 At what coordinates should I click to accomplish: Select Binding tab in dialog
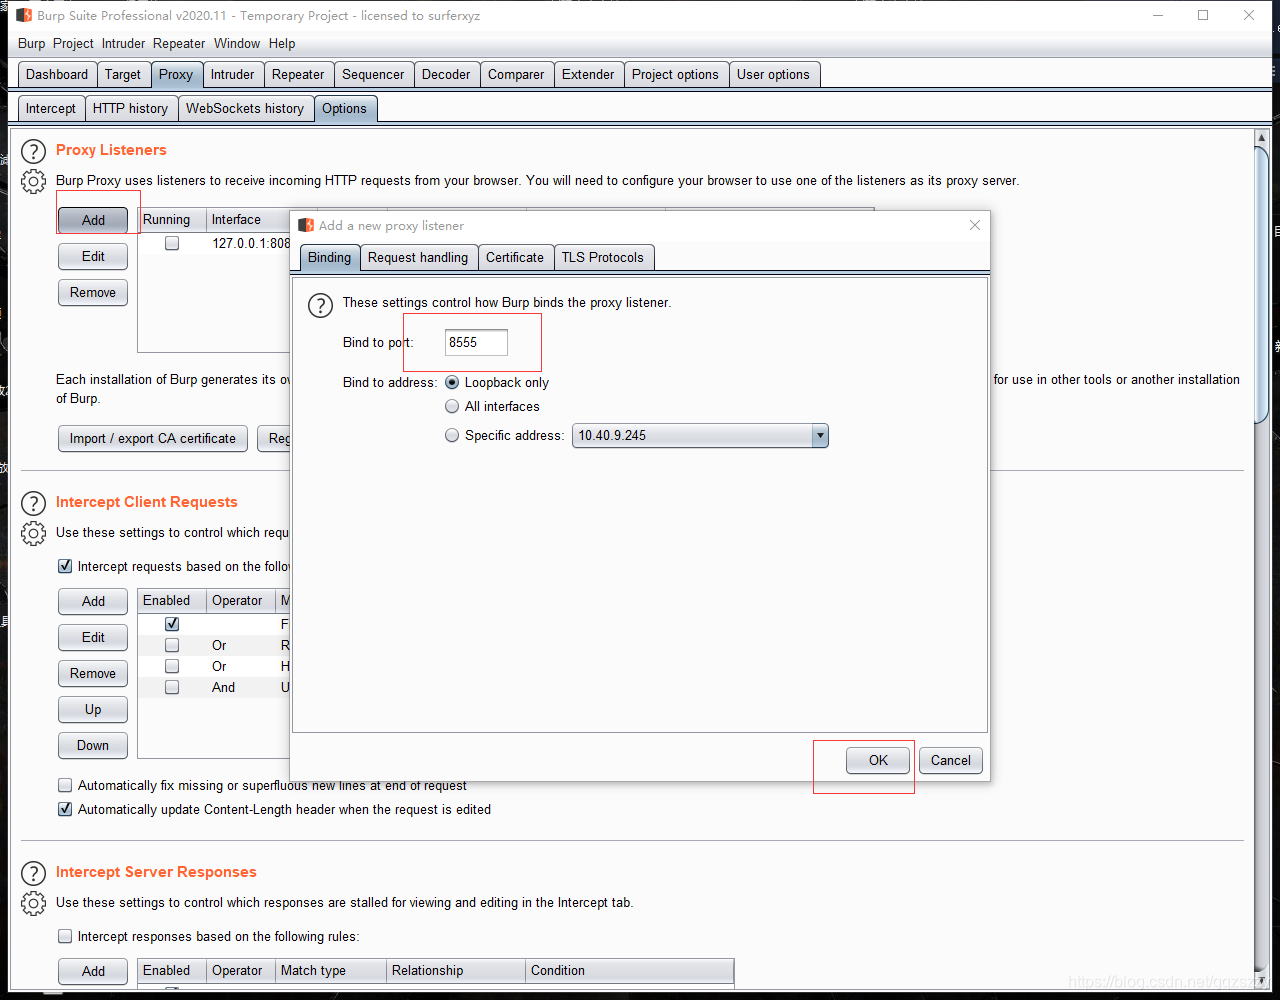(x=329, y=257)
